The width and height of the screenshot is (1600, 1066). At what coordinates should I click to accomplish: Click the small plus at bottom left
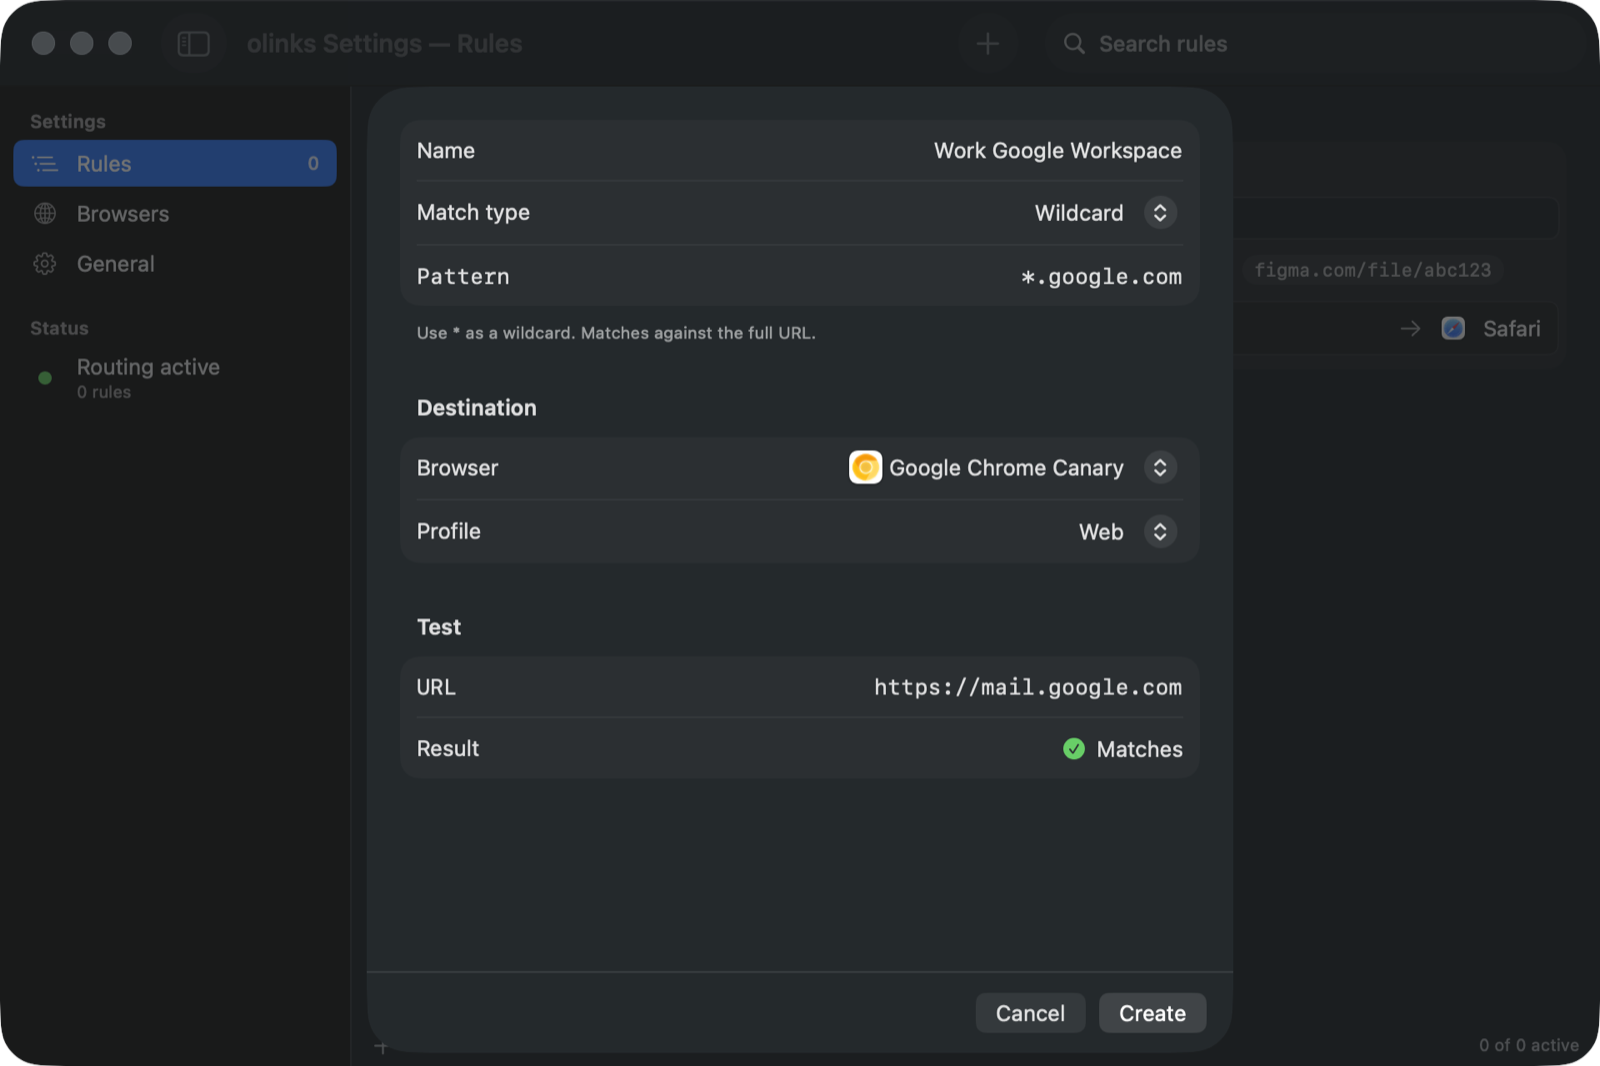coord(381,1047)
